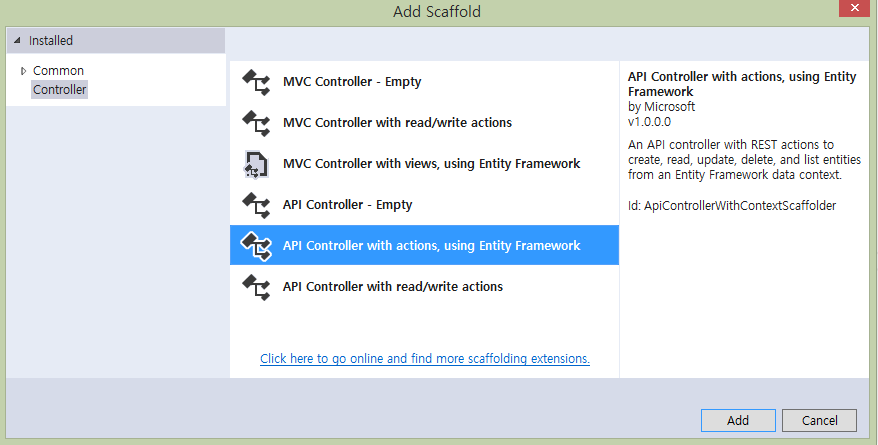Choose MVC Controller - Empty template

point(424,82)
